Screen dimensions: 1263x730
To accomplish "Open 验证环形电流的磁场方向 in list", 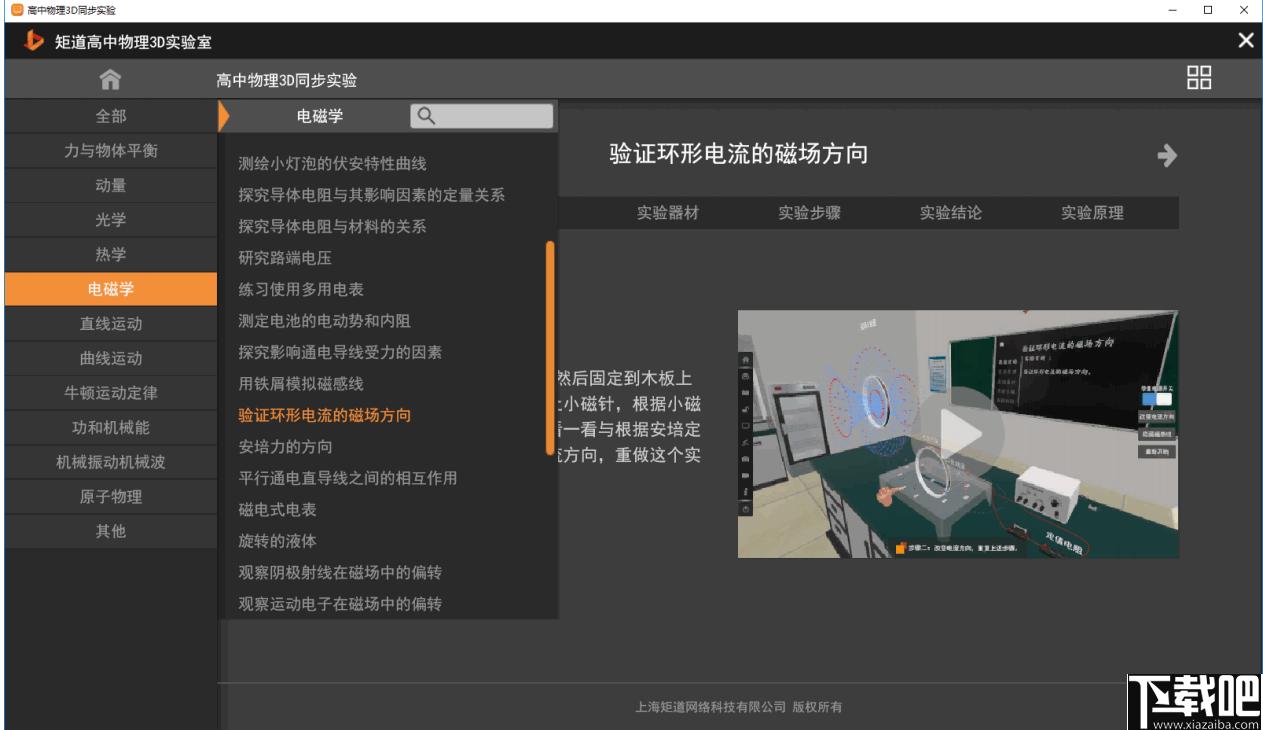I will coord(324,415).
